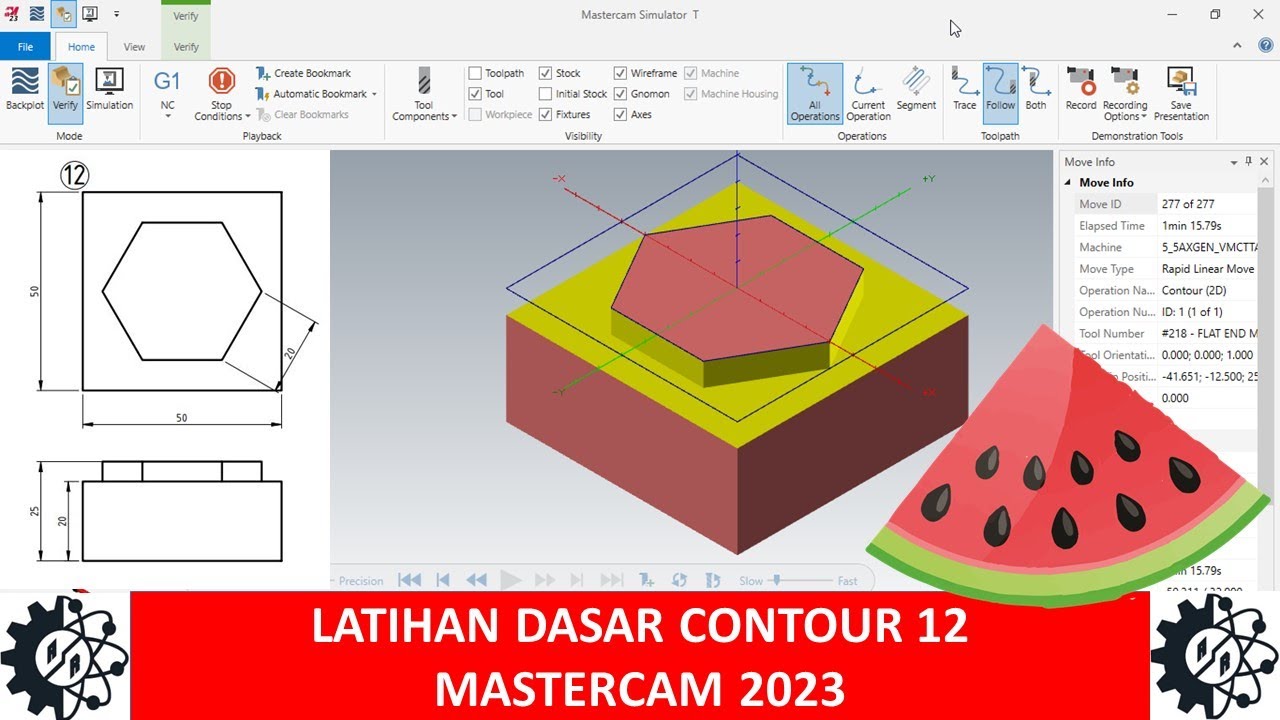Pin the Move Info panel
This screenshot has height=720, width=1280.
1249,161
